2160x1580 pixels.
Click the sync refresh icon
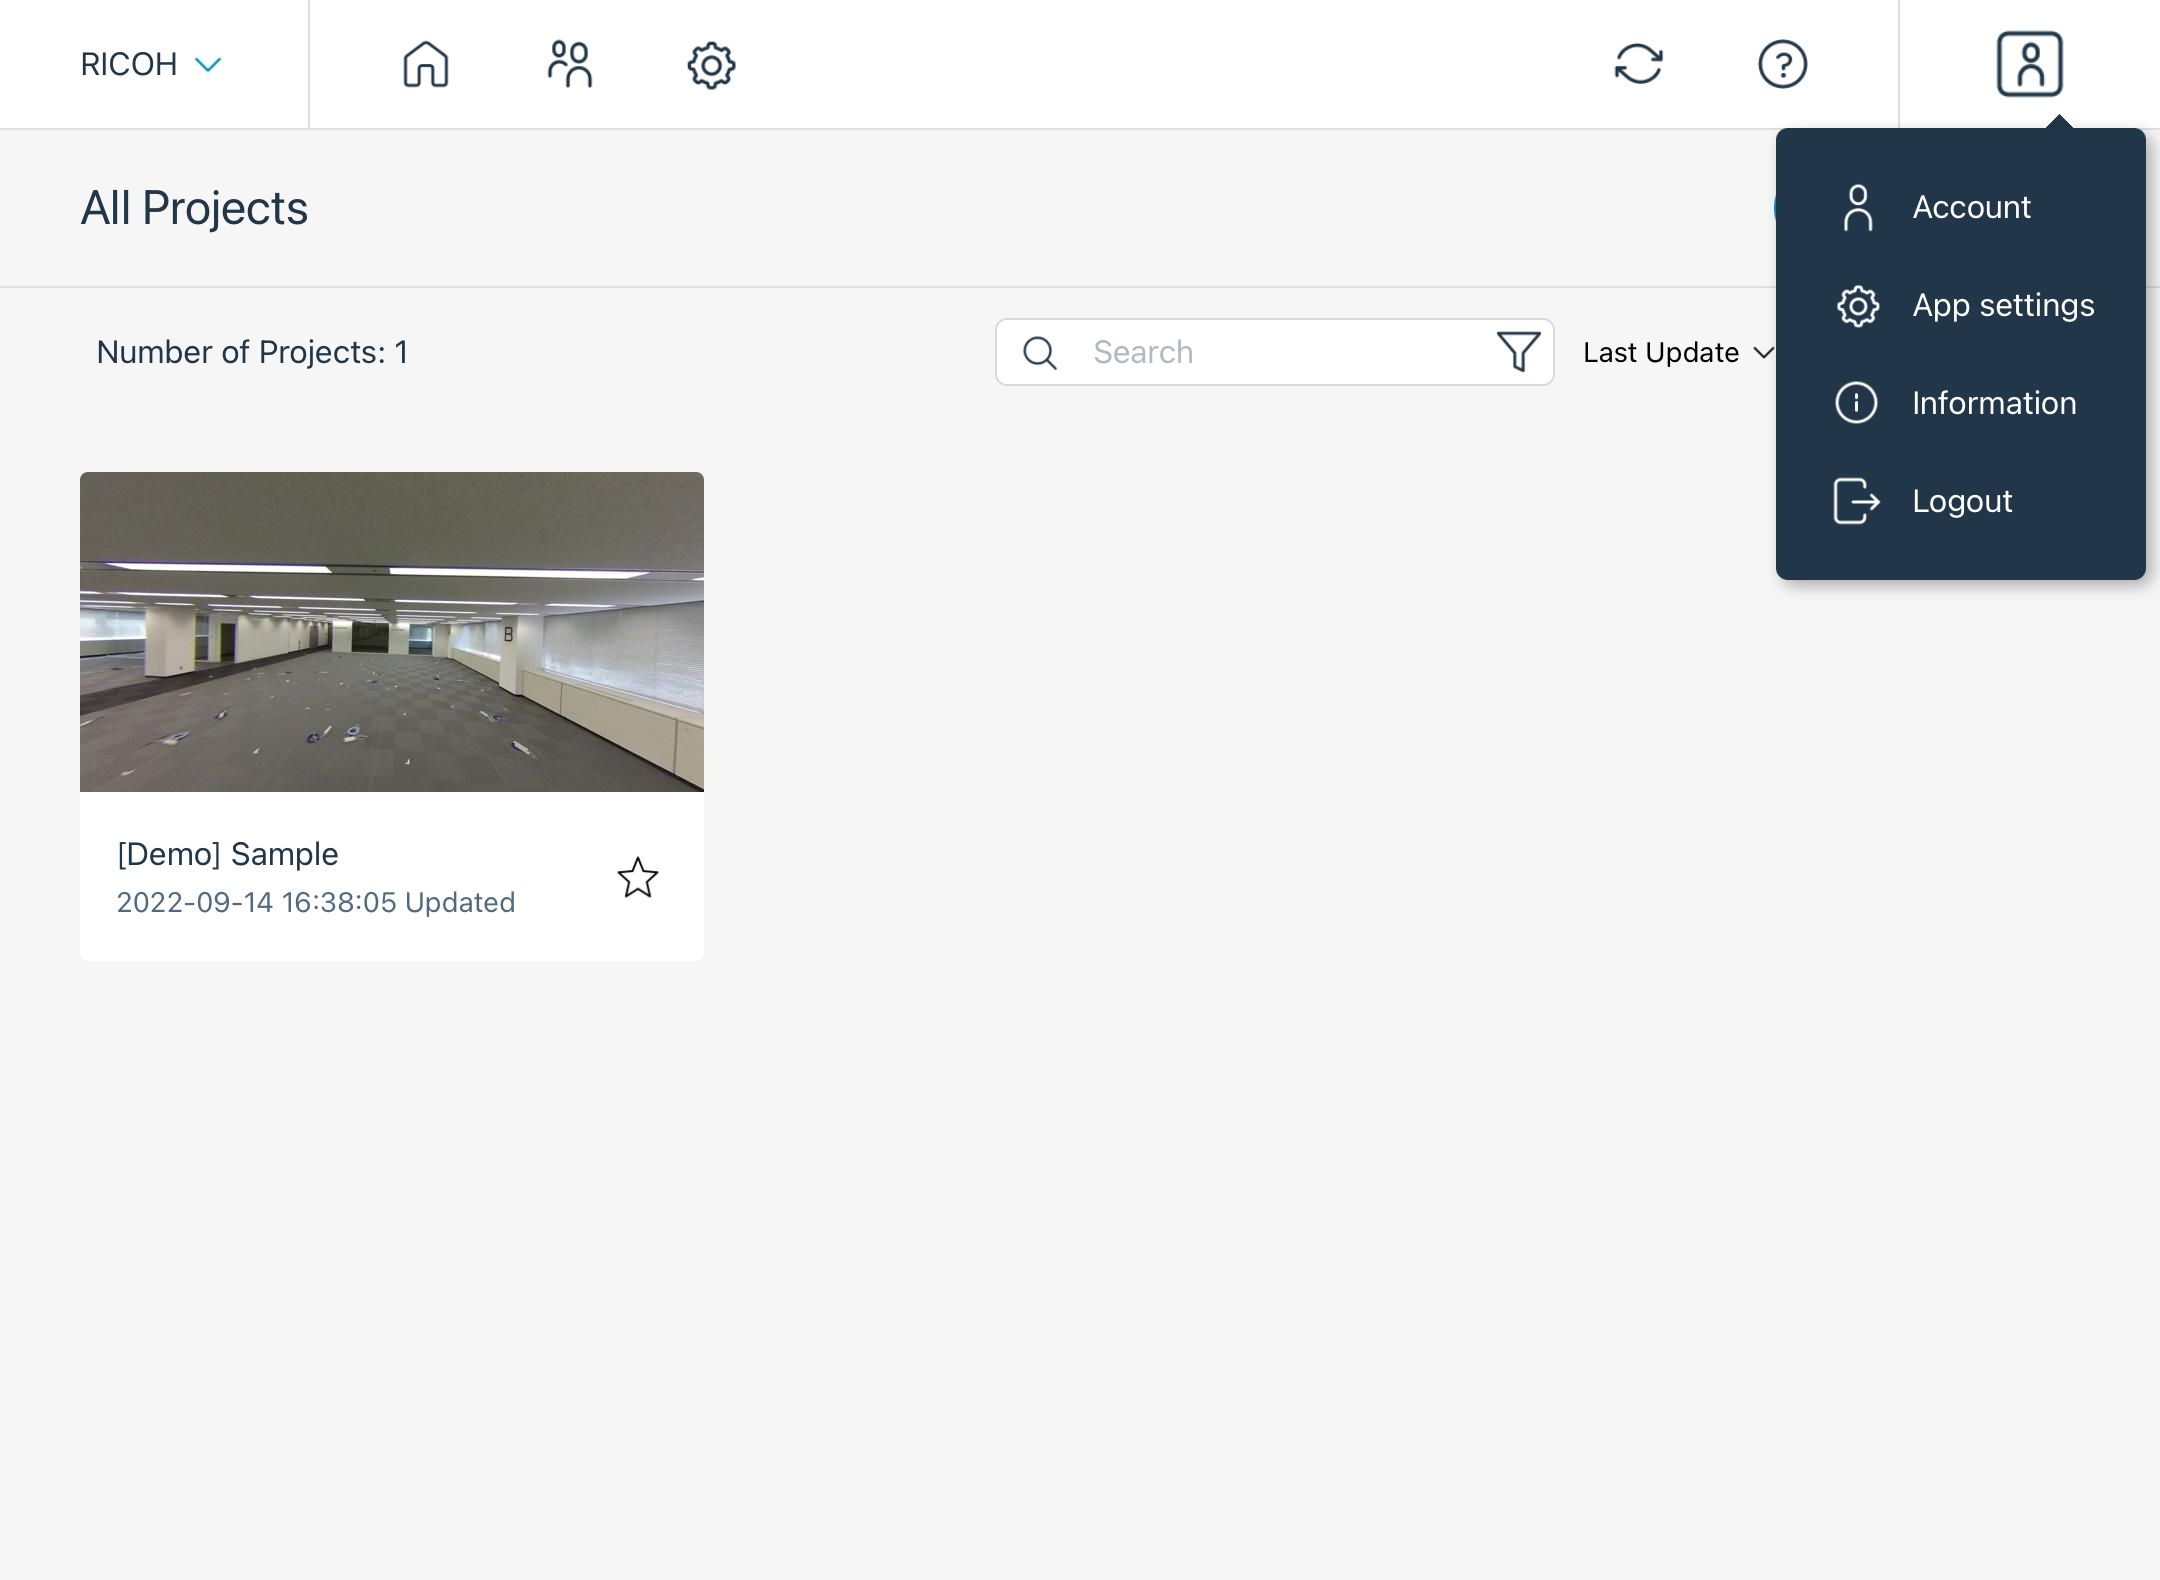(x=1638, y=65)
